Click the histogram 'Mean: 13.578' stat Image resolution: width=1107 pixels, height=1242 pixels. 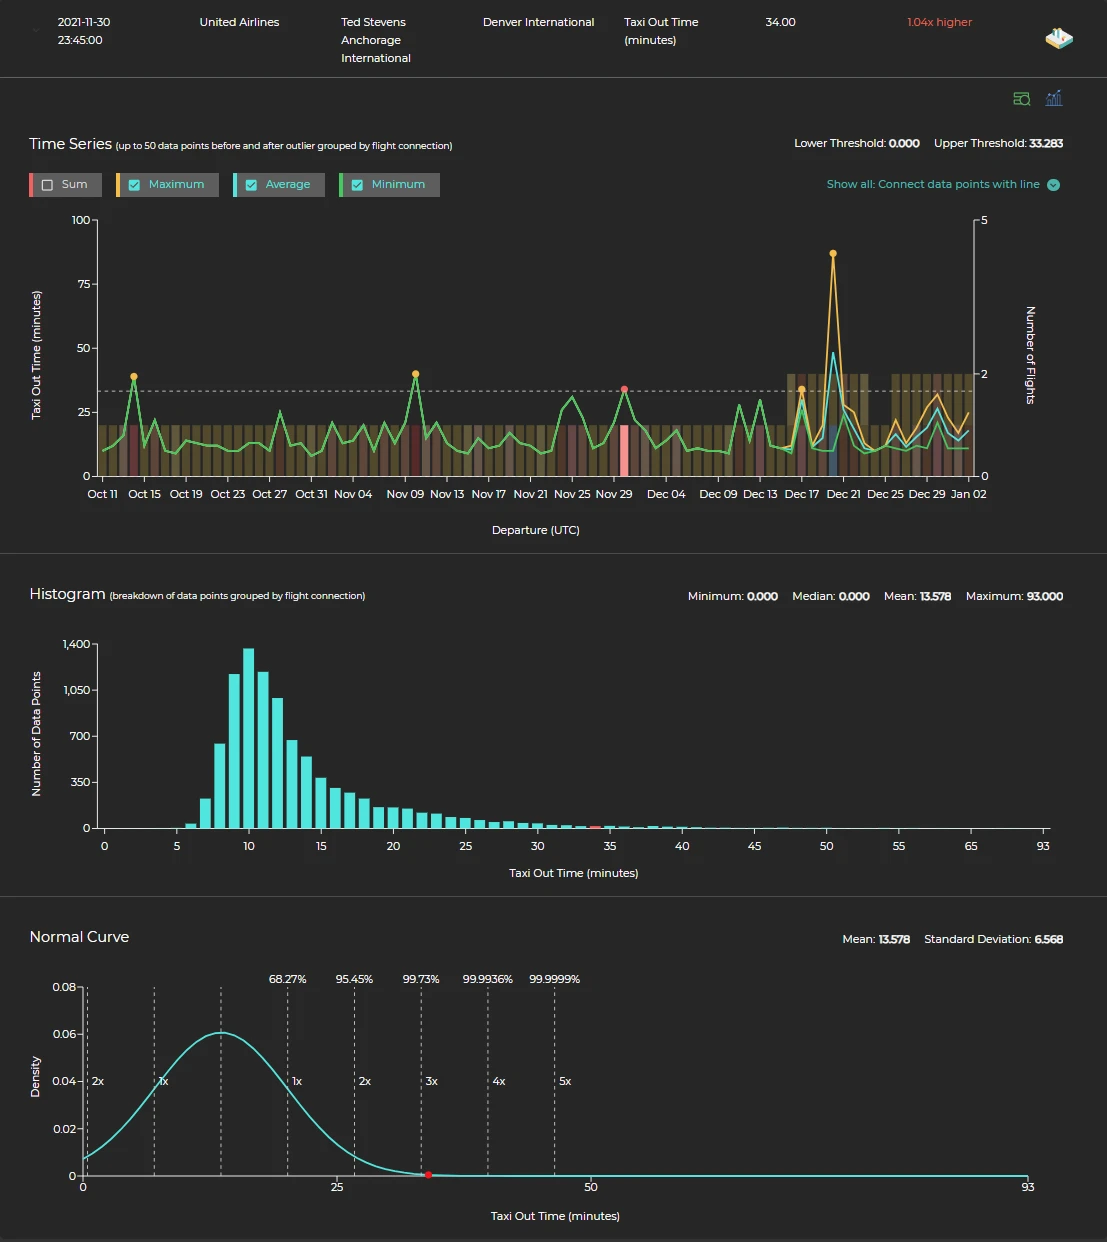point(917,596)
